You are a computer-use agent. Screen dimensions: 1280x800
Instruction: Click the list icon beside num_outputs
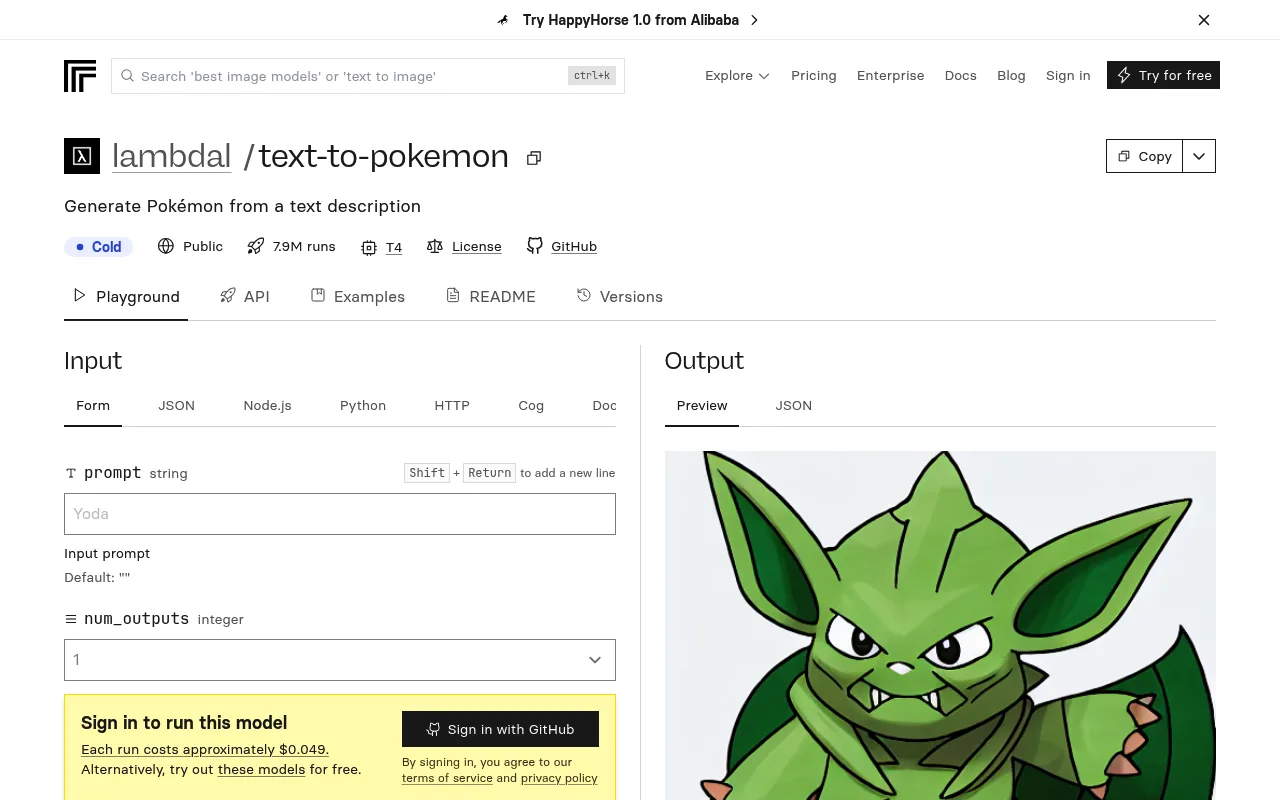pyautogui.click(x=71, y=619)
